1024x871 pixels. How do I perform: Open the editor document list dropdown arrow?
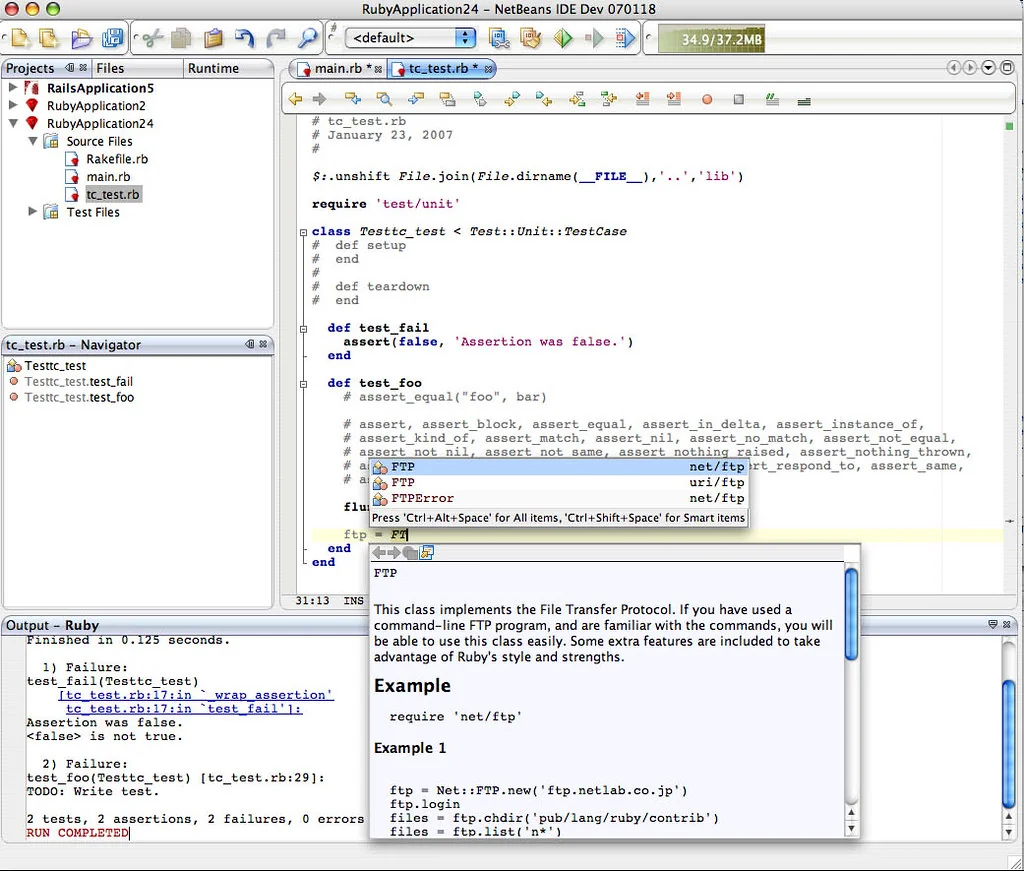pos(988,68)
